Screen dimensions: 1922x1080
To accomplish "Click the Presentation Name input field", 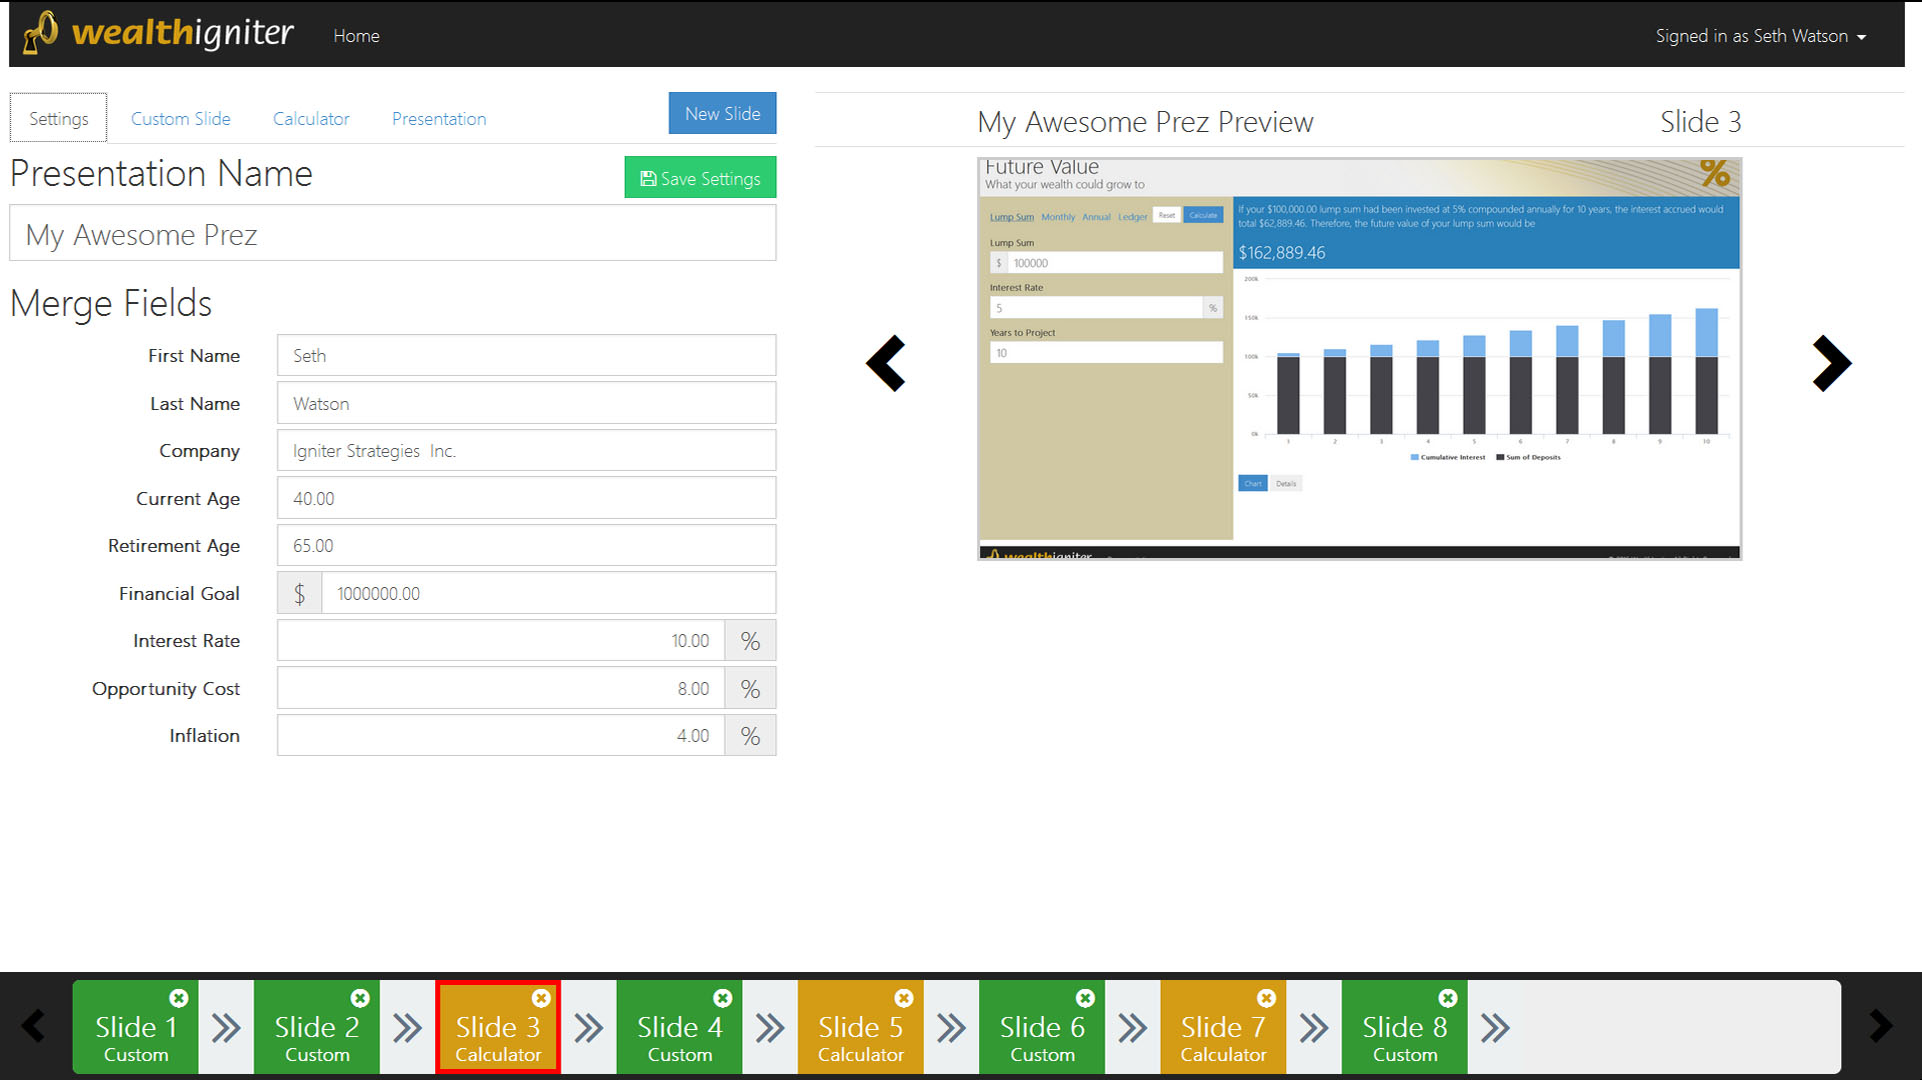I will coord(392,234).
